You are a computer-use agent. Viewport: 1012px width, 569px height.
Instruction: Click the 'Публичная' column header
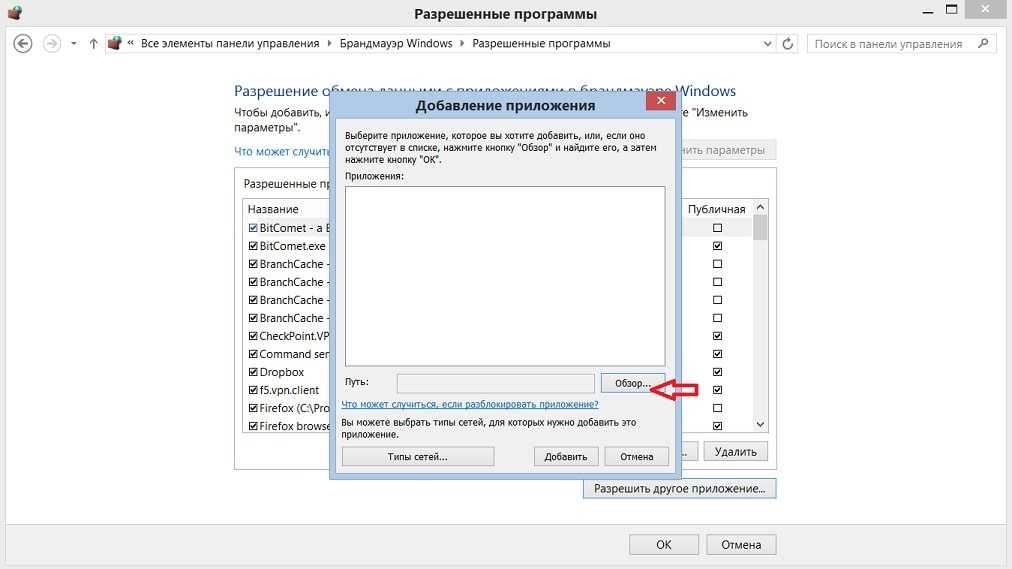tap(716, 209)
